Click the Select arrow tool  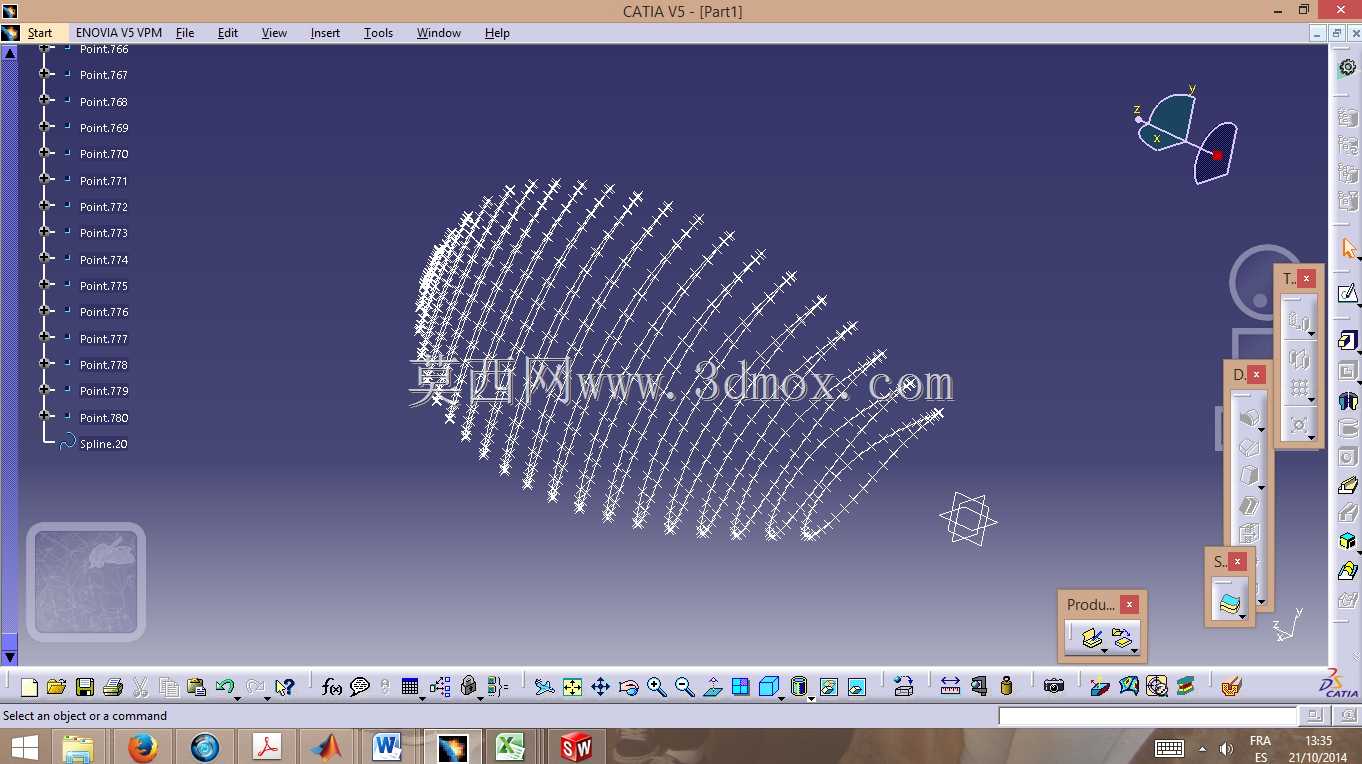point(1347,248)
